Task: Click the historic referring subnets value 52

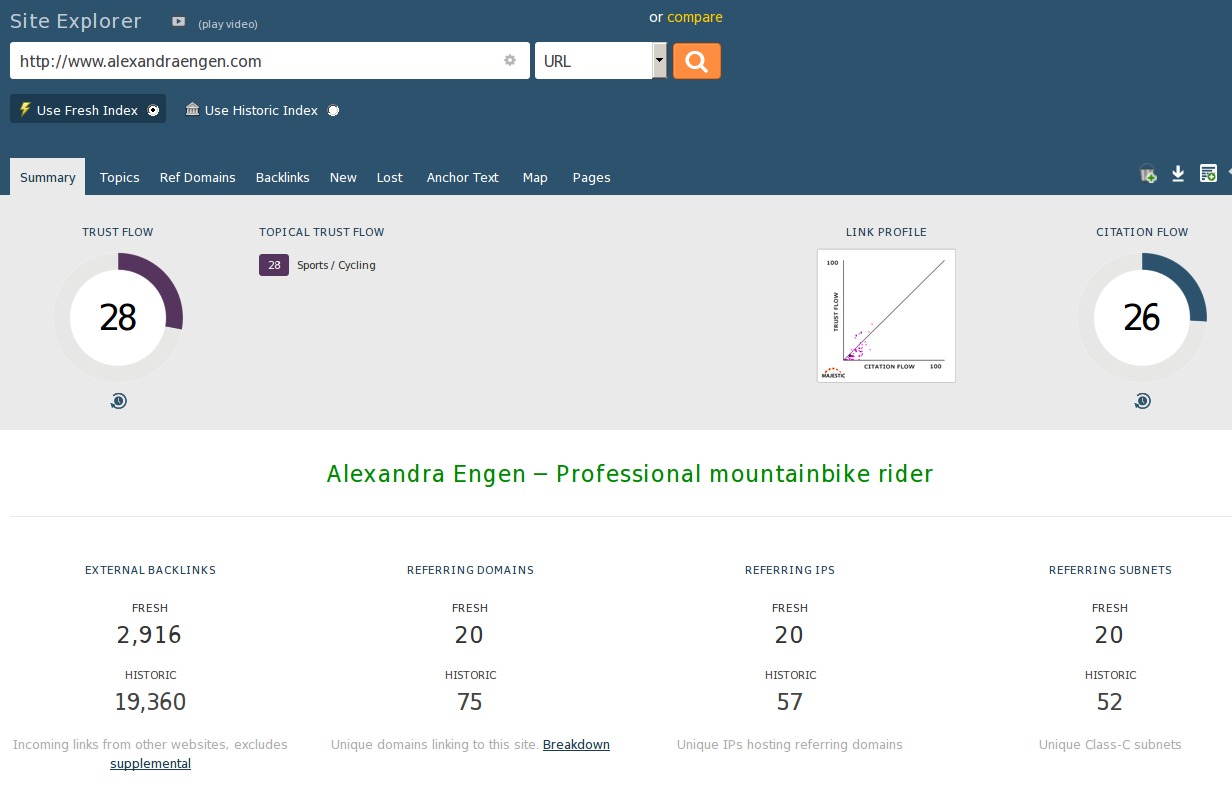Action: click(1110, 702)
